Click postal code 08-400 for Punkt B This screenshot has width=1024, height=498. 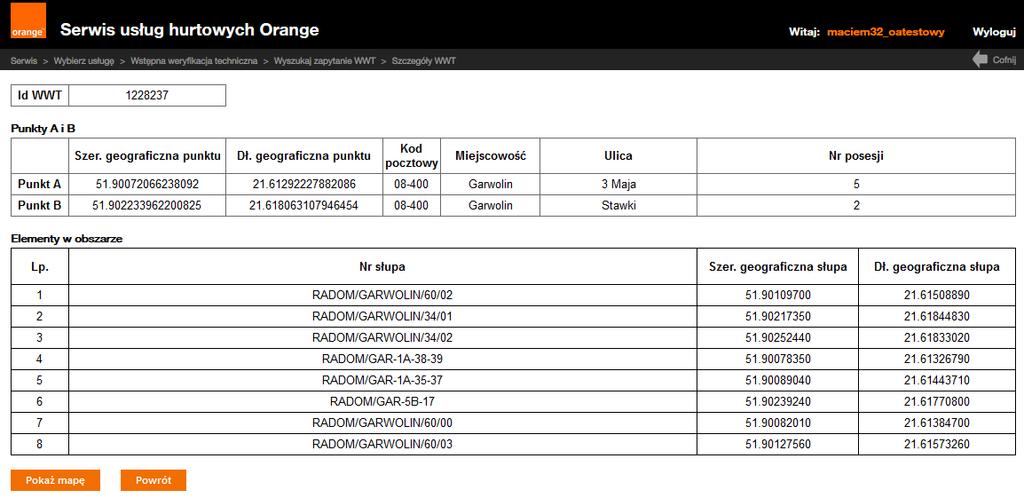[x=411, y=206]
